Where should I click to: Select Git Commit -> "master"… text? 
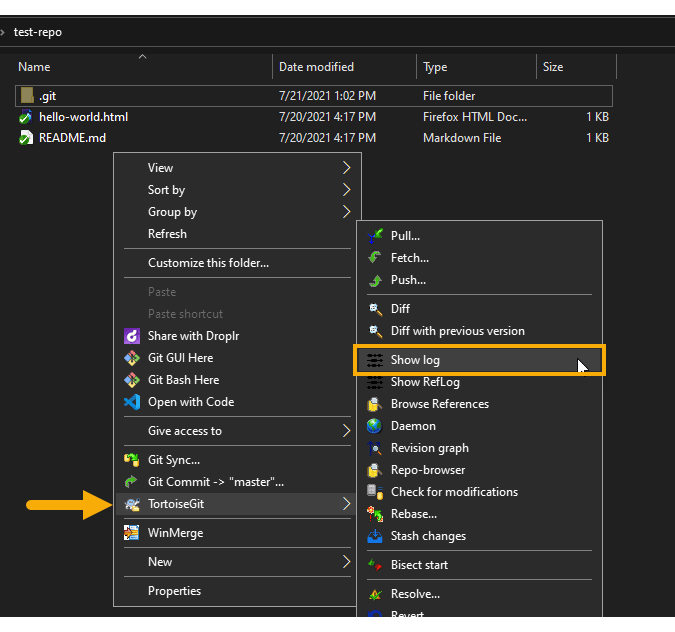216,482
